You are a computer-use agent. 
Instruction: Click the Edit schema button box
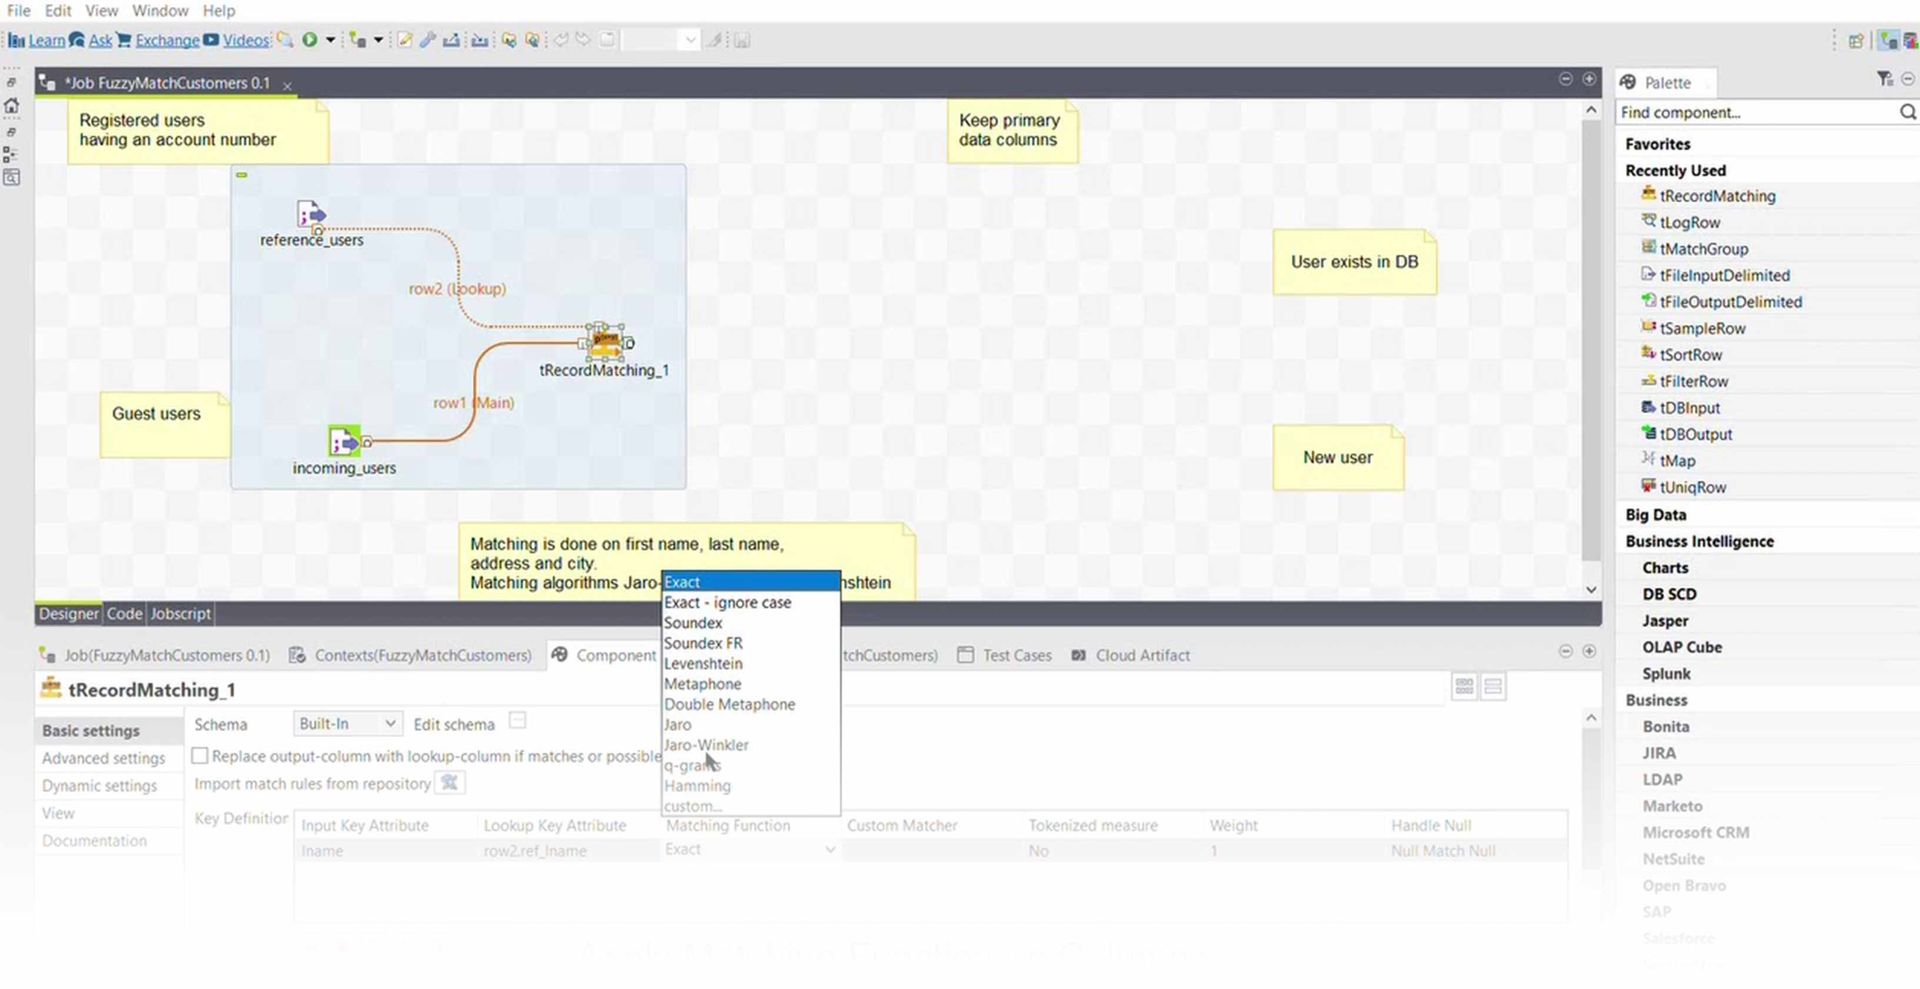517,721
